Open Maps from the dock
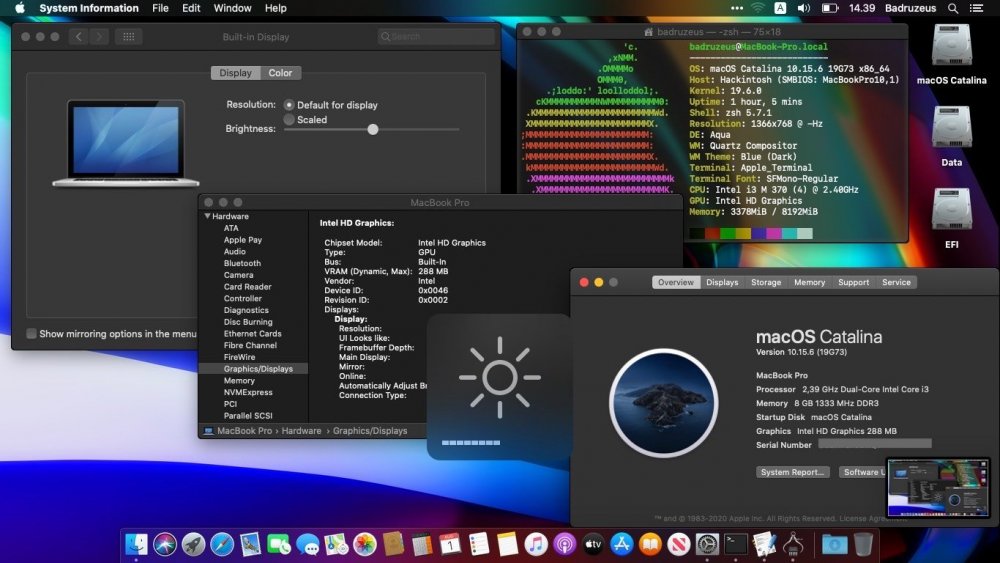 (x=336, y=544)
